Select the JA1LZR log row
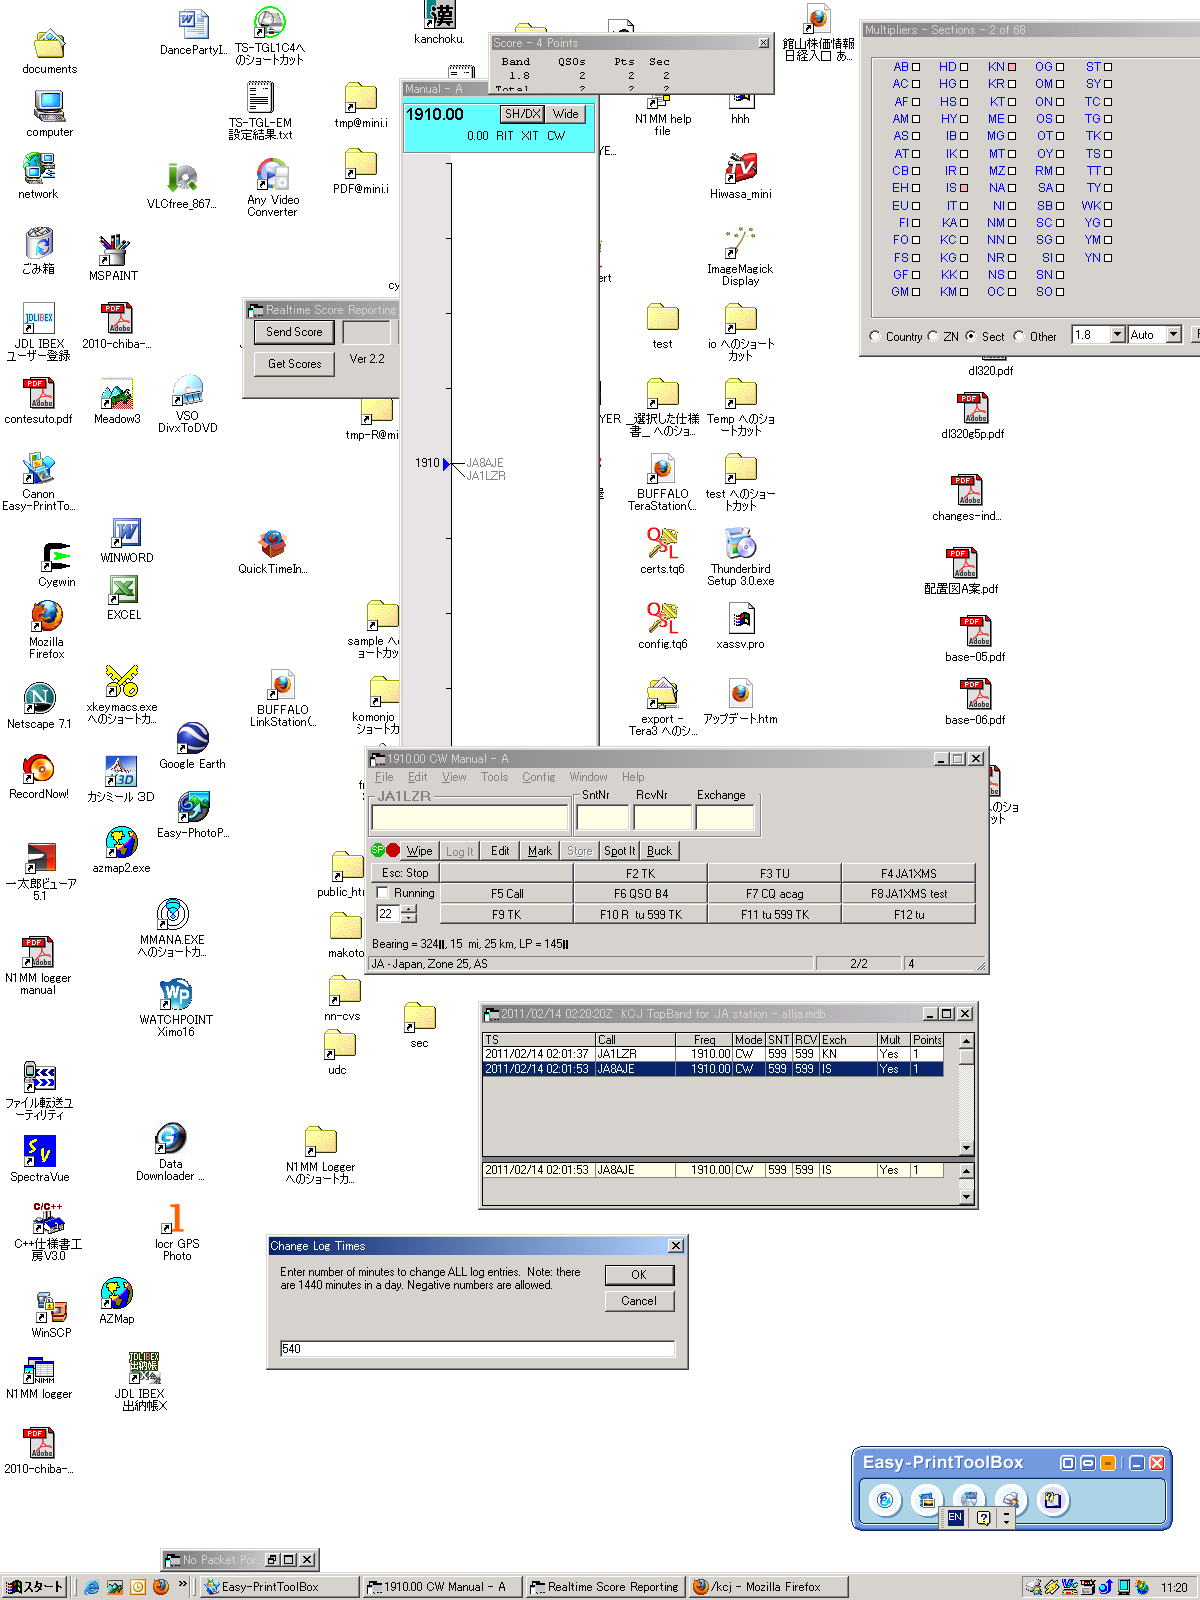The image size is (1200, 1600). coord(713,1054)
